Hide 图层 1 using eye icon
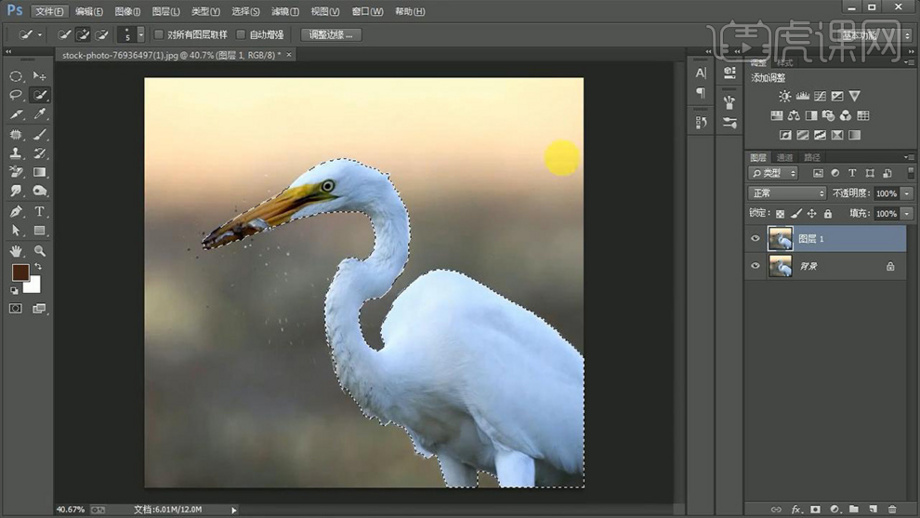The width and height of the screenshot is (920, 518). 755,239
